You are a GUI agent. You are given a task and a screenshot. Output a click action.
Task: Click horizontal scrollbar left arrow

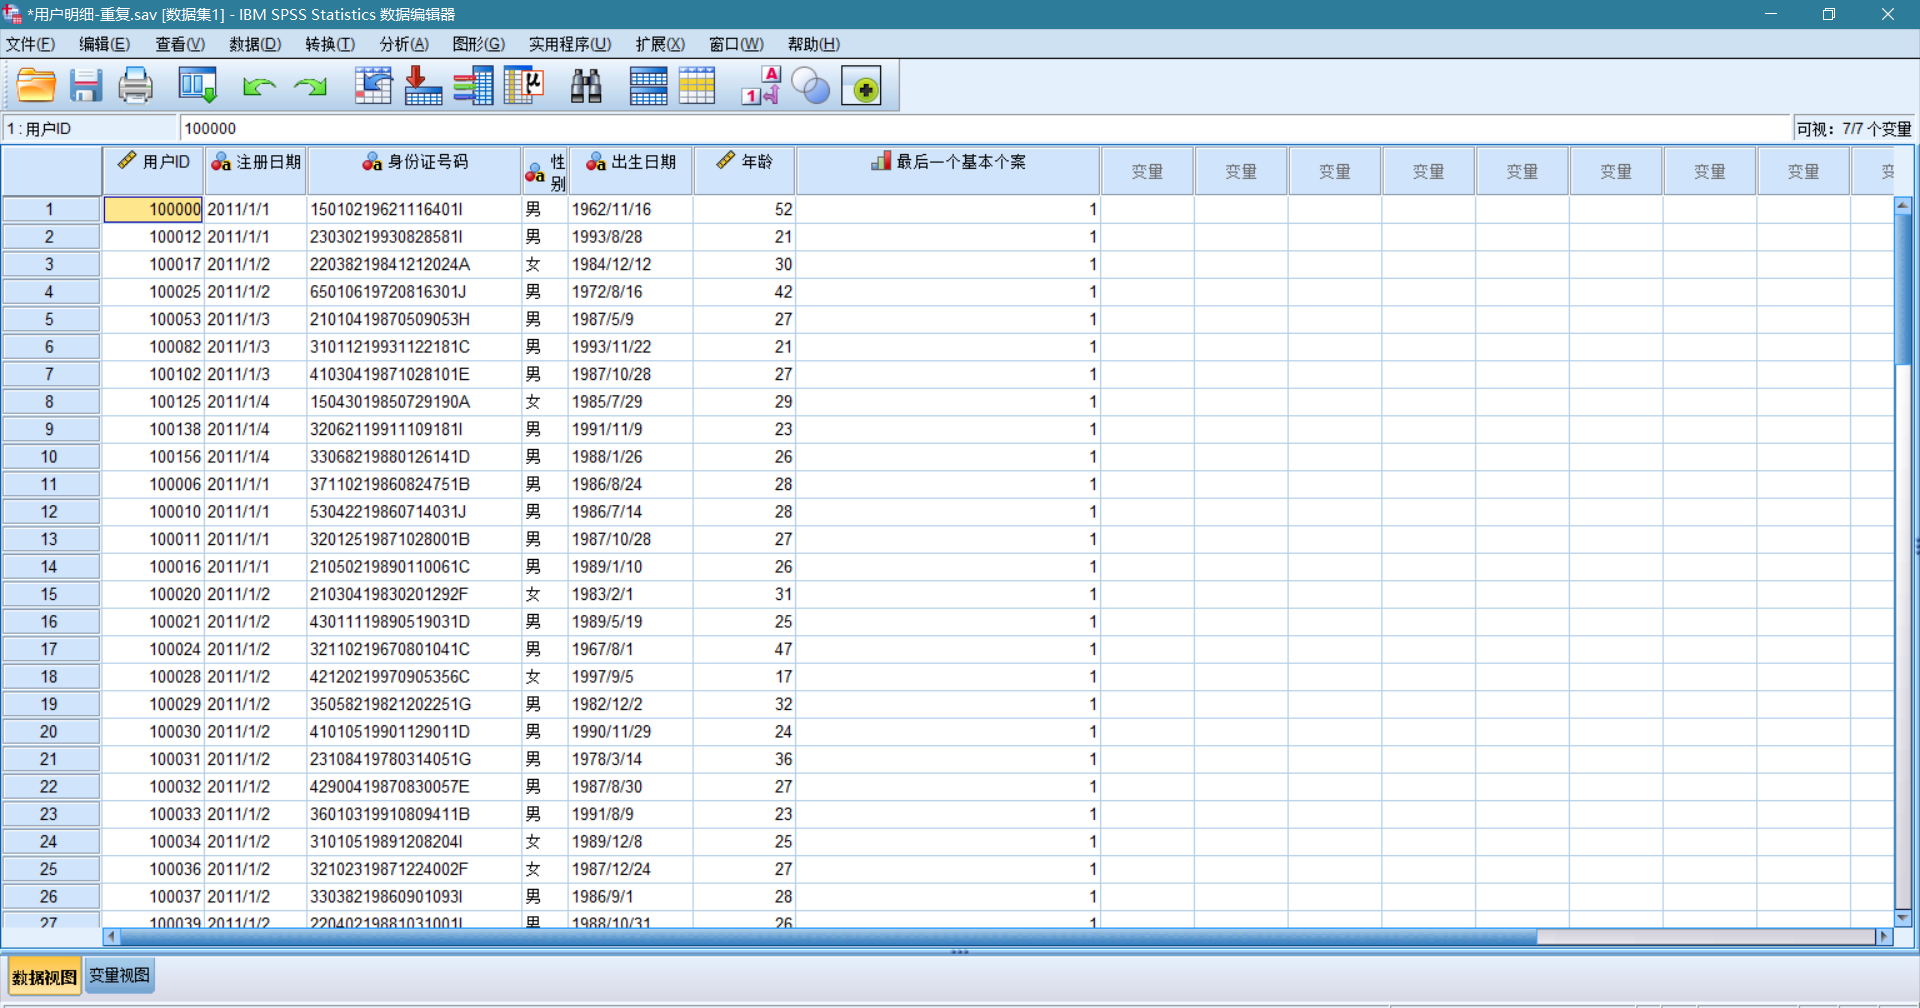tap(112, 937)
